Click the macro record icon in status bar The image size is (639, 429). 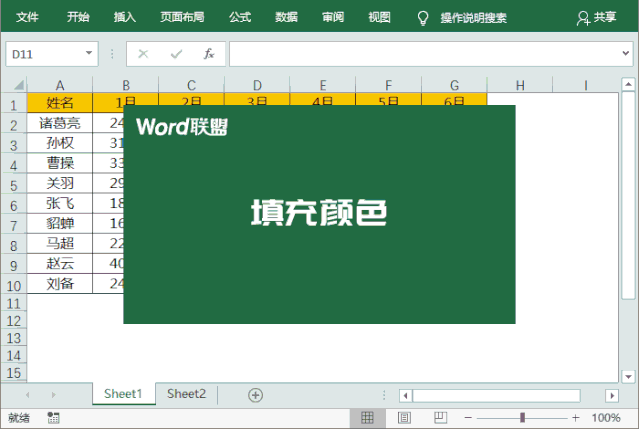click(x=53, y=418)
